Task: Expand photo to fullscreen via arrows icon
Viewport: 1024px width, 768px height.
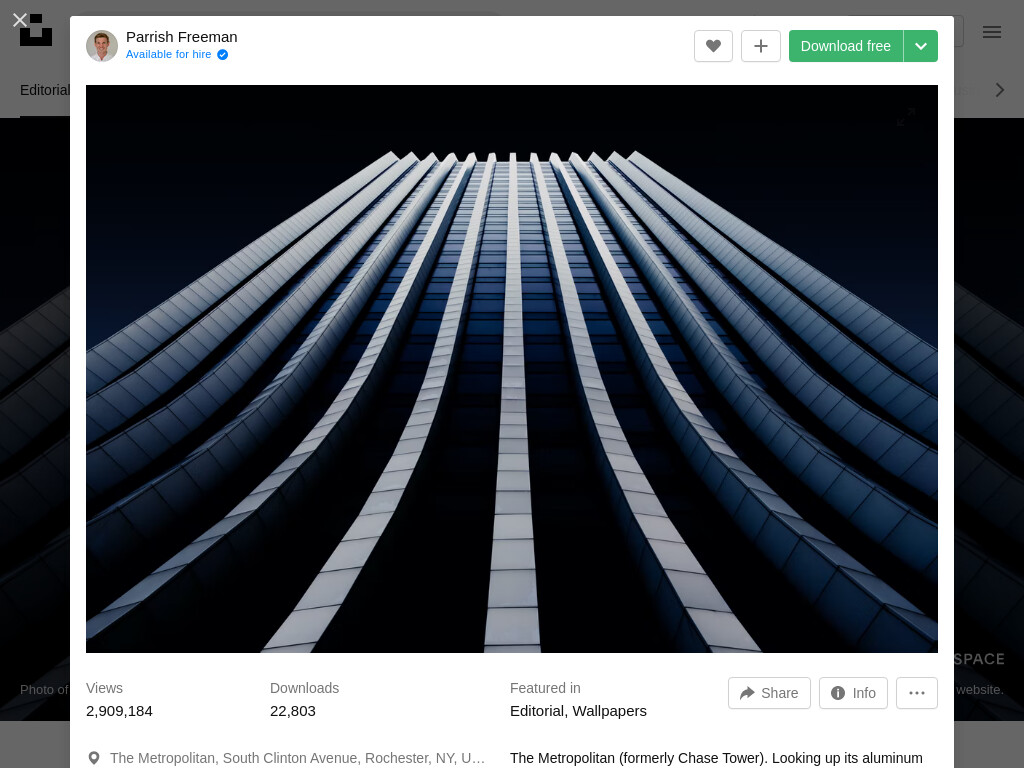Action: (906, 117)
